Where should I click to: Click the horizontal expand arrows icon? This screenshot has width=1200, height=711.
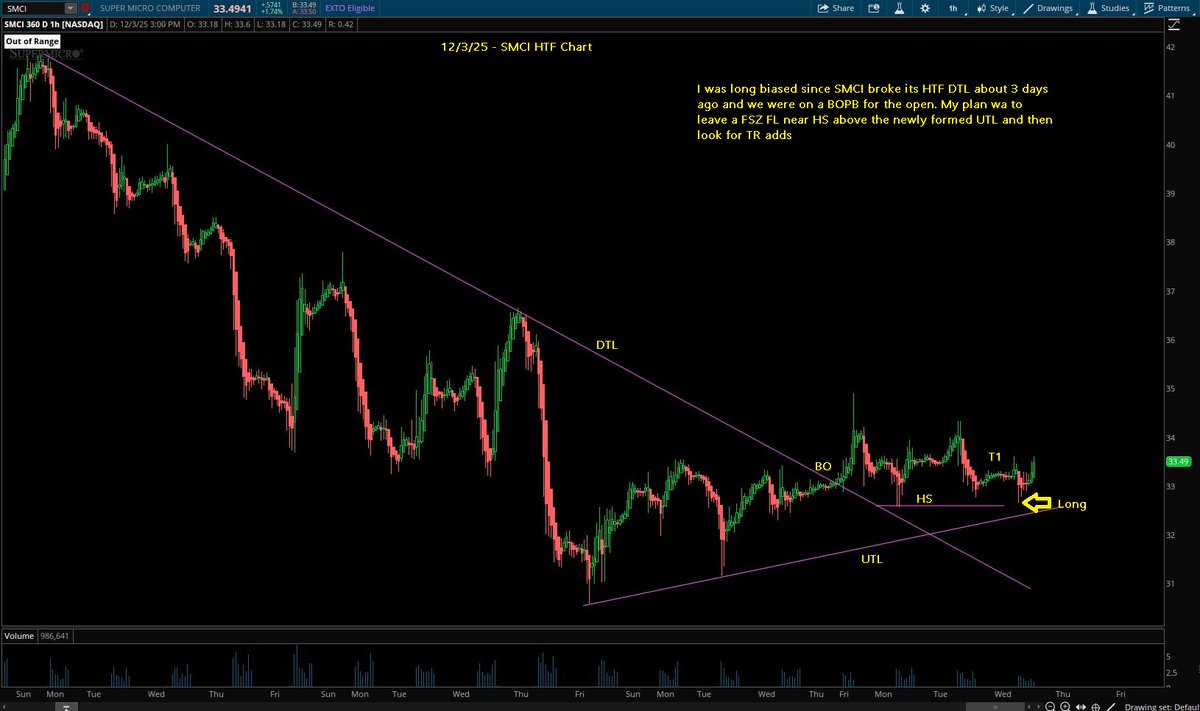pos(1081,707)
